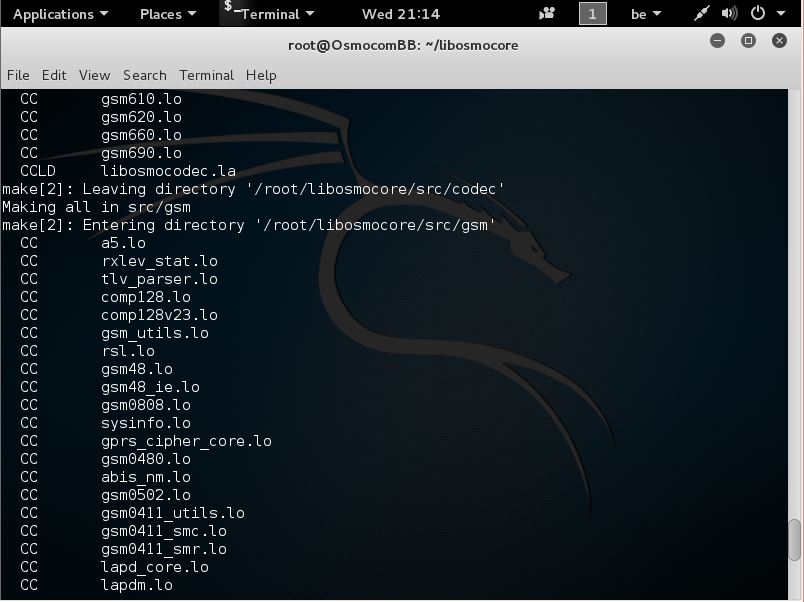The width and height of the screenshot is (804, 602).
Task: Click the text rxlev_stat.lo
Action: (x=159, y=261)
